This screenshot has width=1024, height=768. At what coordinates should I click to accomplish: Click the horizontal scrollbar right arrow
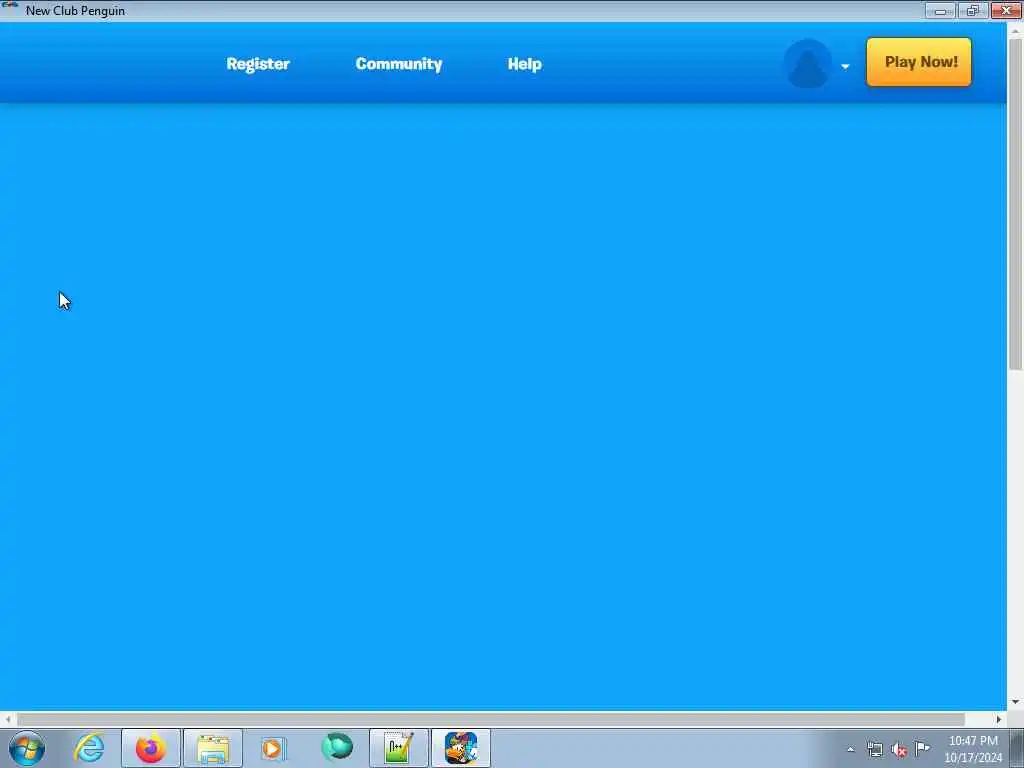(999, 719)
